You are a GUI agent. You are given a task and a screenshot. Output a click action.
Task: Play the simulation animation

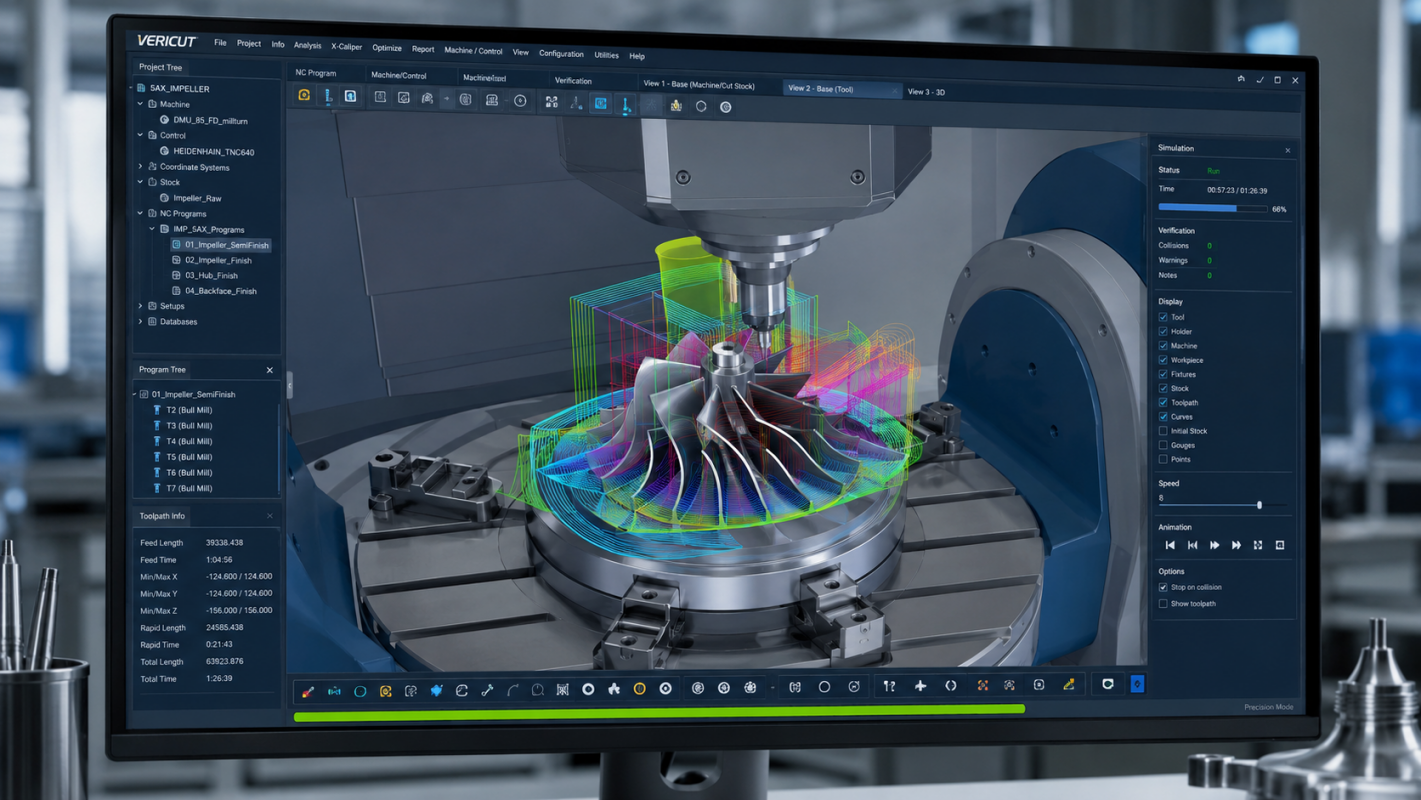[1214, 545]
